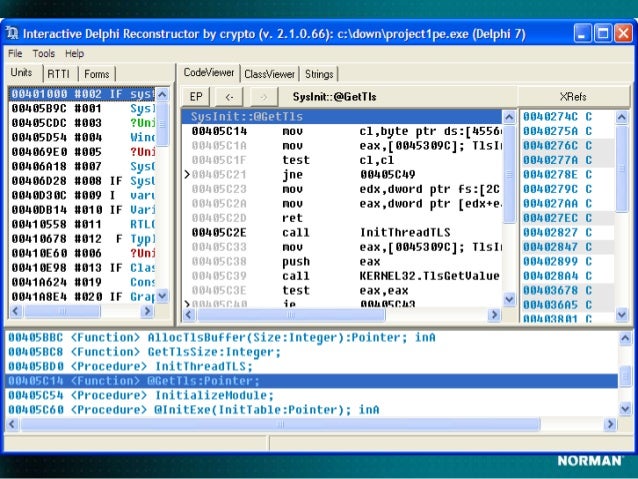Screen dimensions: 638x479
Task: Select XRef entry 0040276C
Action: coord(568,146)
